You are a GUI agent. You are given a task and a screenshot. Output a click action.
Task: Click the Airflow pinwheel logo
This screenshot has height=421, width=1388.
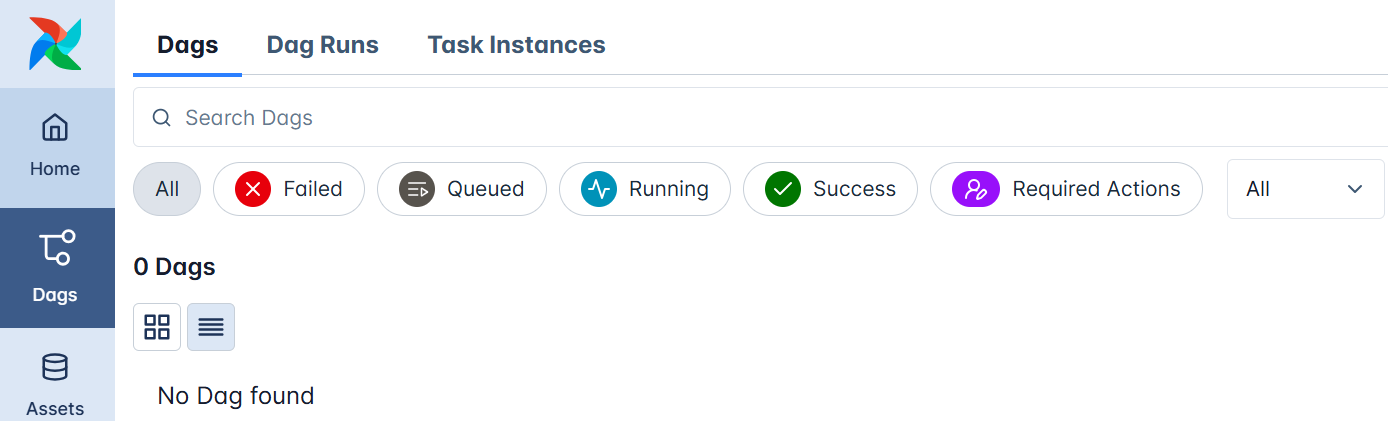[55, 43]
